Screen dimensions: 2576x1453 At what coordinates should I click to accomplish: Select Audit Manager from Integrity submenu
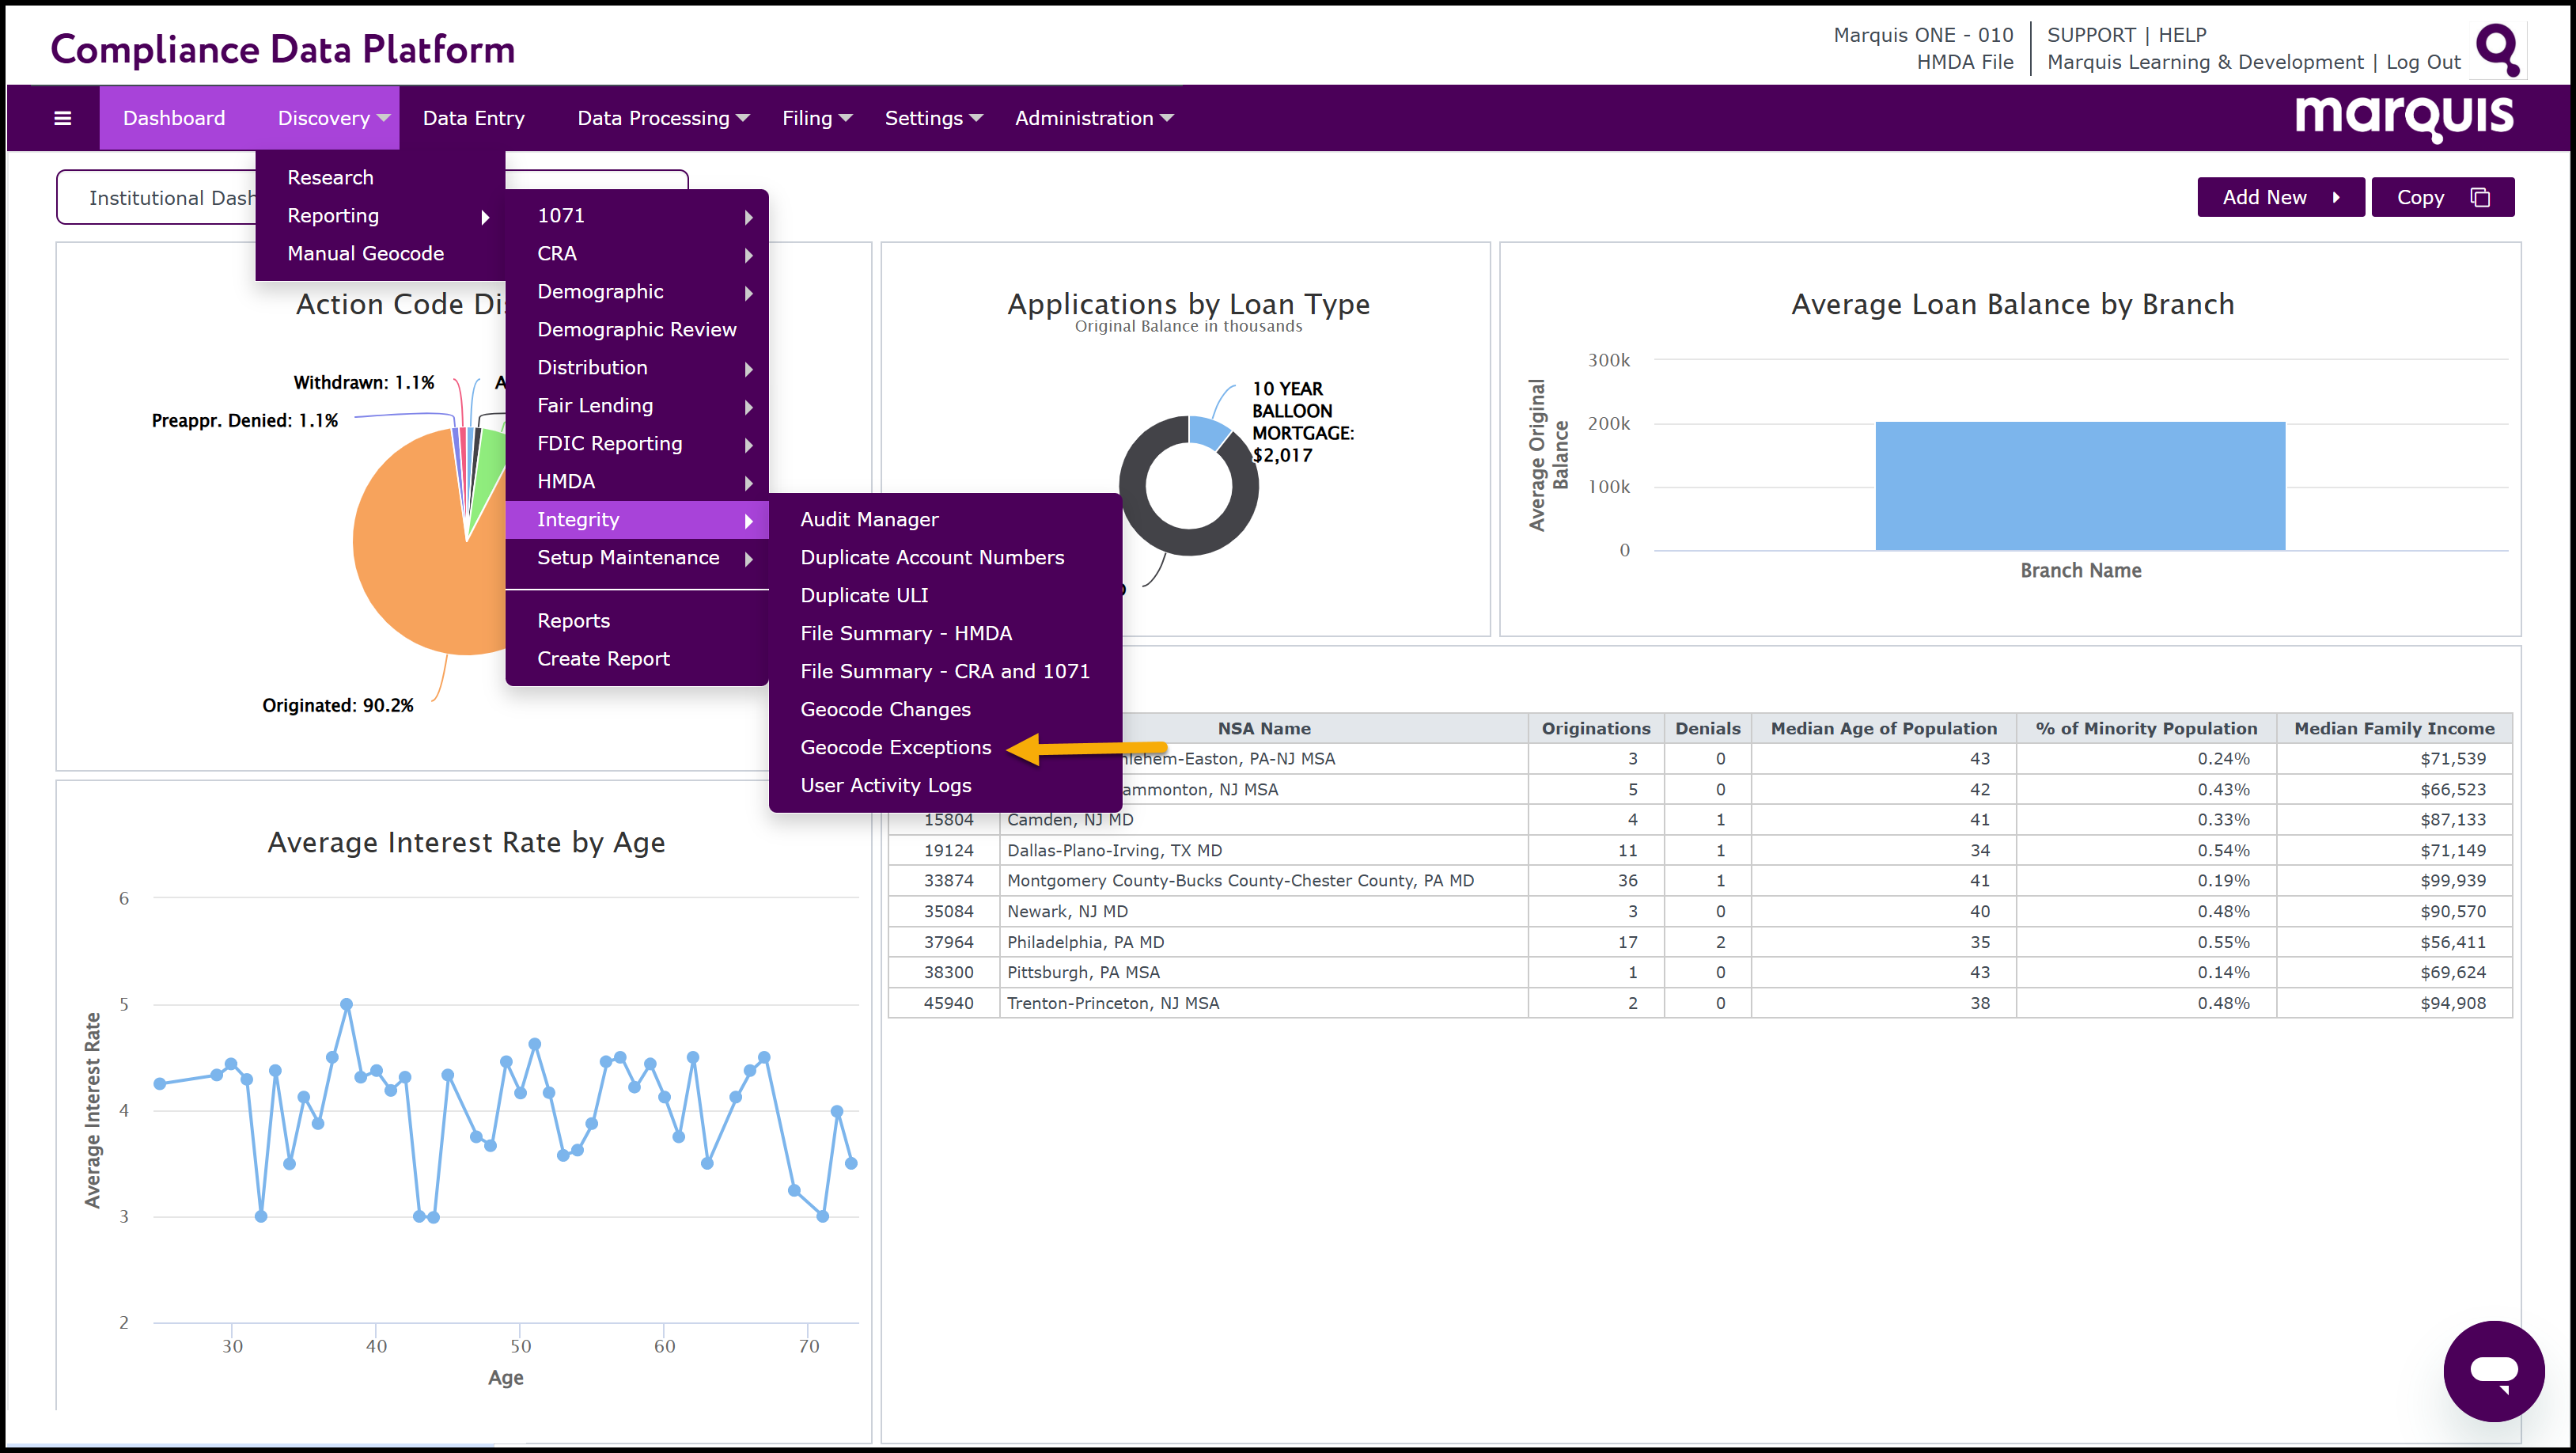click(x=869, y=519)
